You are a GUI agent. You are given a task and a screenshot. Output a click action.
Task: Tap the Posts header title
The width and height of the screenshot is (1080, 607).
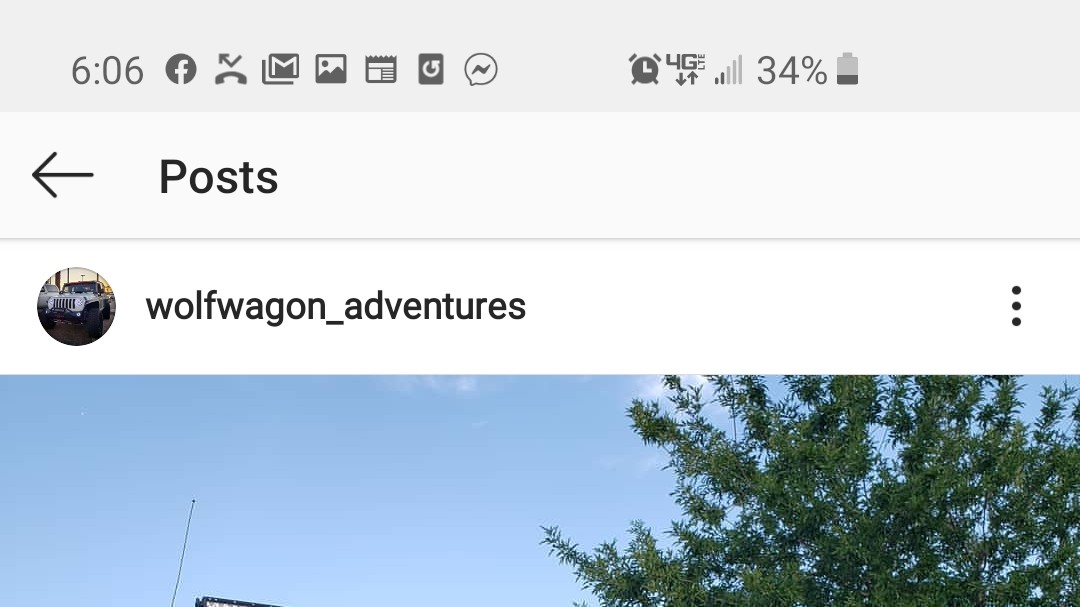coord(218,177)
